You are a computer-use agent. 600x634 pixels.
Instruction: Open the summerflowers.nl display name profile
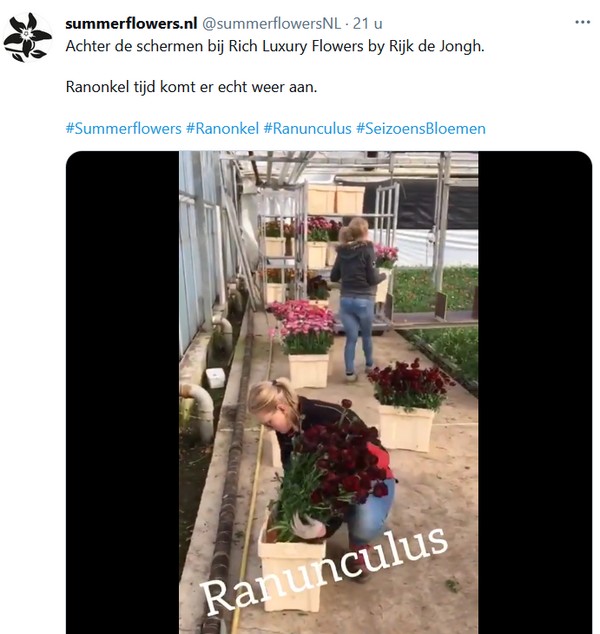131,23
